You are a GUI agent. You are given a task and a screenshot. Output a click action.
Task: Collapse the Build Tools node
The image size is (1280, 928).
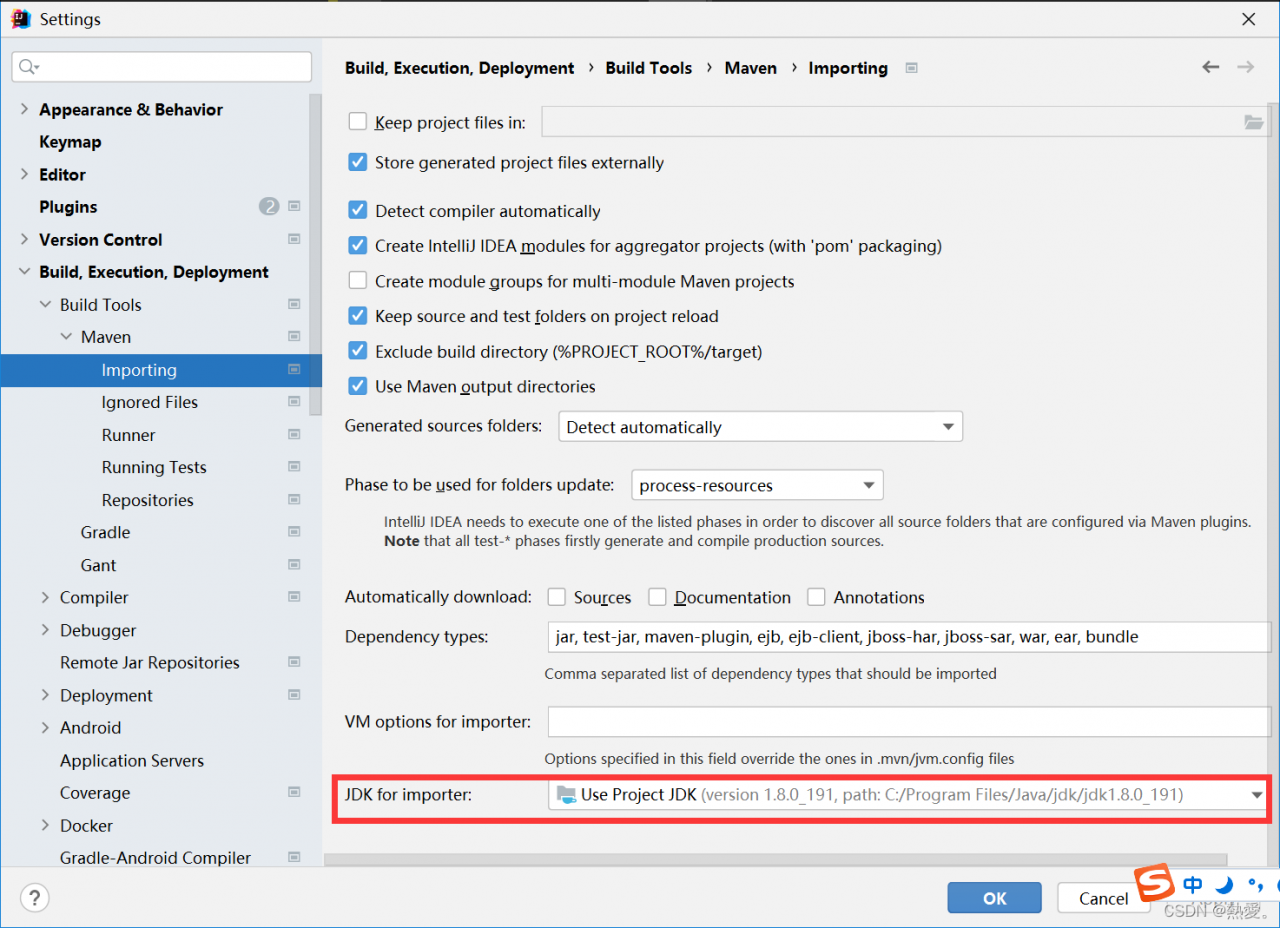click(45, 304)
